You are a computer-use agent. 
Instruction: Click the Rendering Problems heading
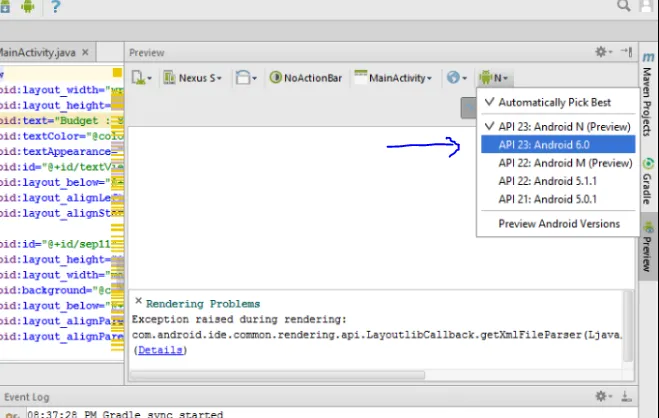tap(203, 304)
